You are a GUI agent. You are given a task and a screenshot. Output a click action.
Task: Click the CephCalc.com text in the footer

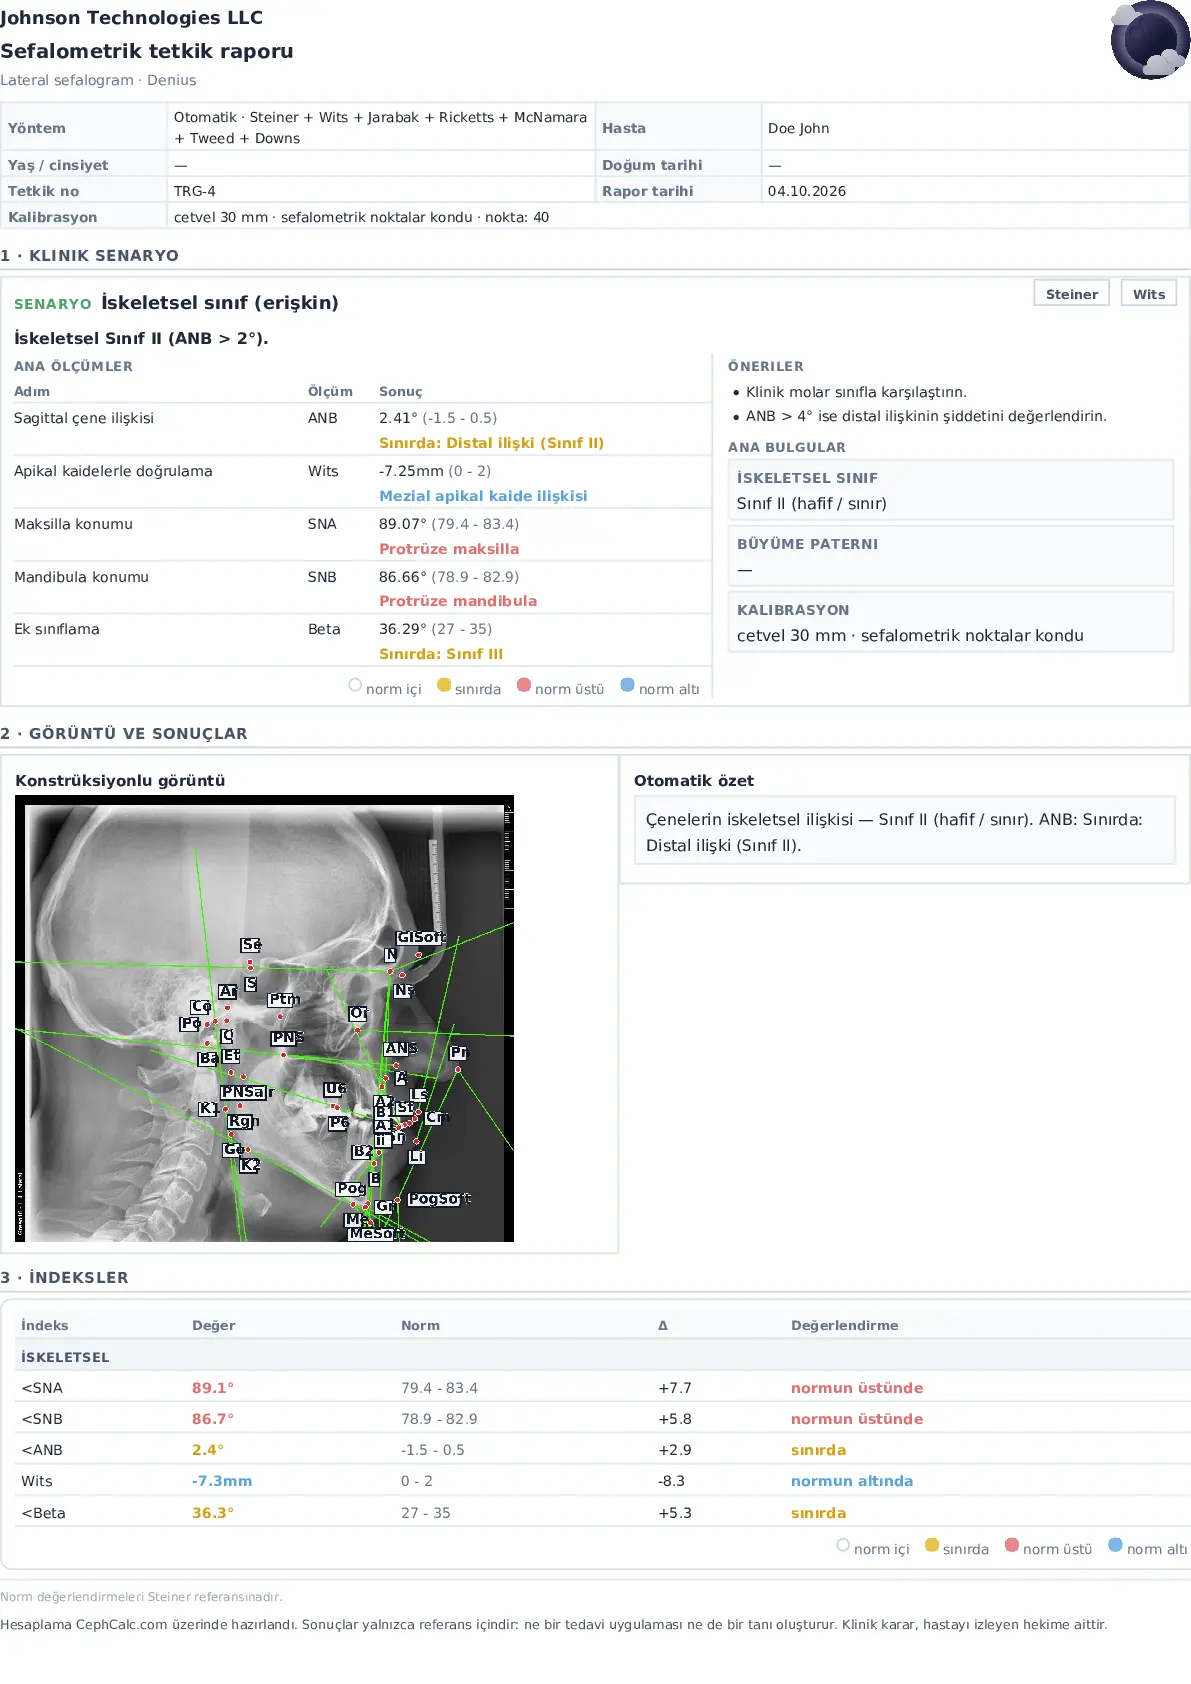pyautogui.click(x=123, y=1624)
